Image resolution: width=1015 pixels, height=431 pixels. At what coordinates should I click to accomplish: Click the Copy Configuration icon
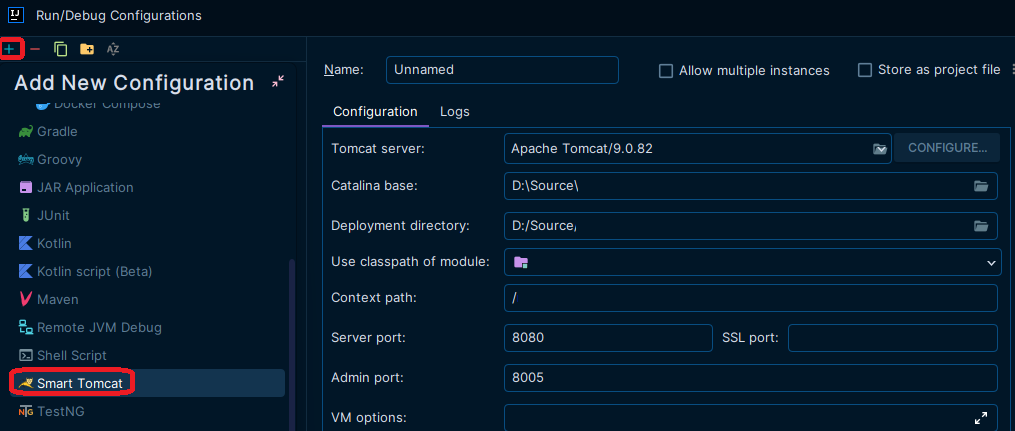coord(61,49)
